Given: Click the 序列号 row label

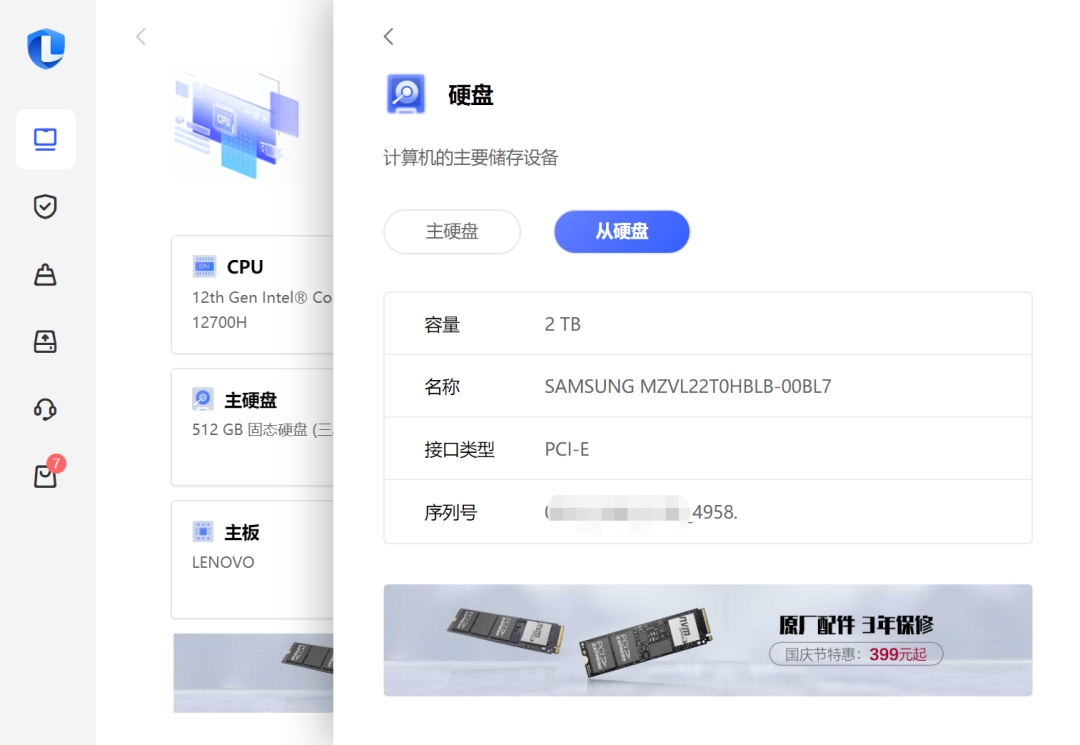Looking at the screenshot, I should pyautogui.click(x=450, y=512).
